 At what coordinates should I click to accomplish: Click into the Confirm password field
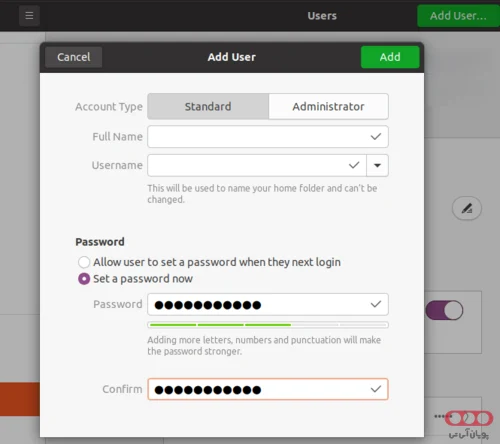click(268, 389)
